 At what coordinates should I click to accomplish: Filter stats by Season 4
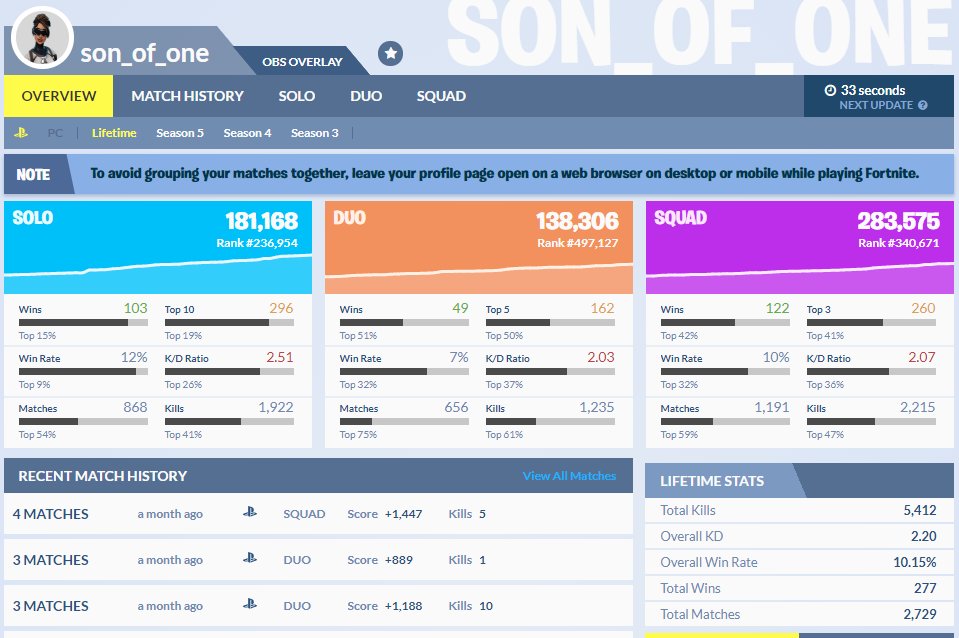pos(247,133)
